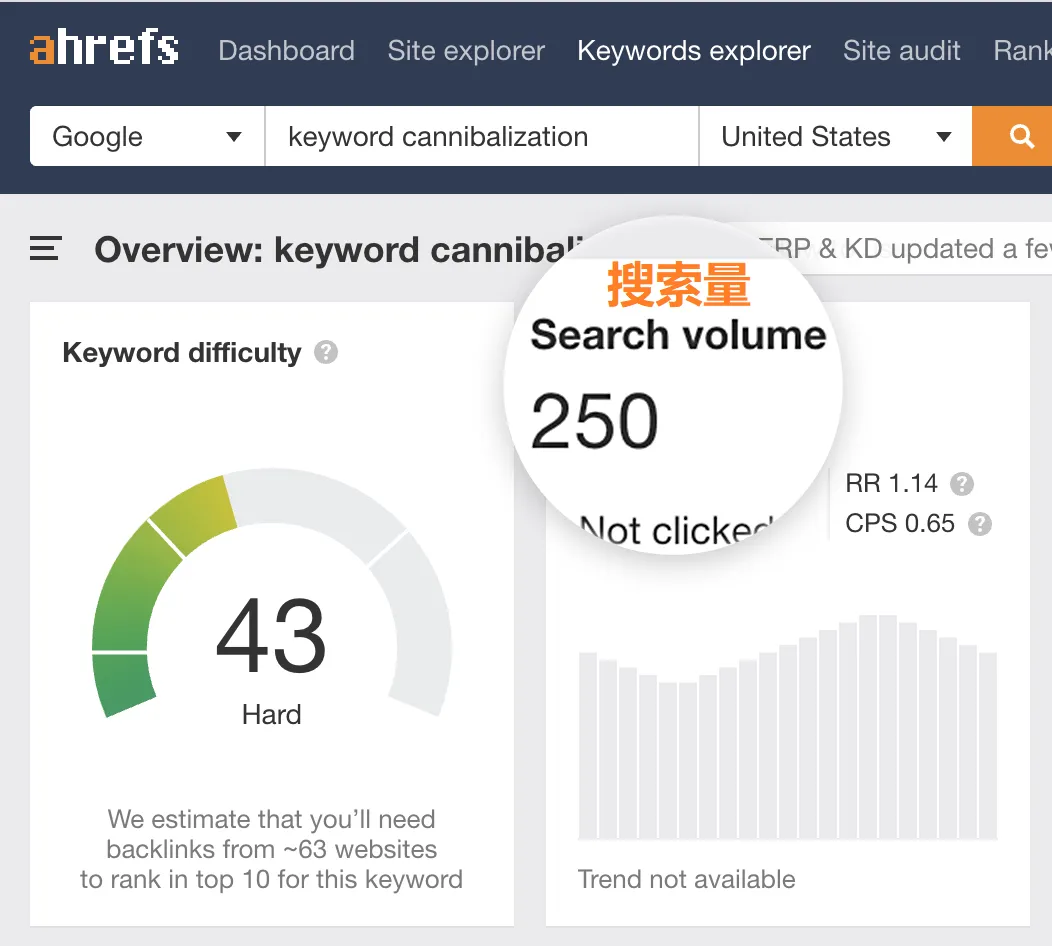
Task: Open the Google search engine dropdown
Action: pos(147,137)
